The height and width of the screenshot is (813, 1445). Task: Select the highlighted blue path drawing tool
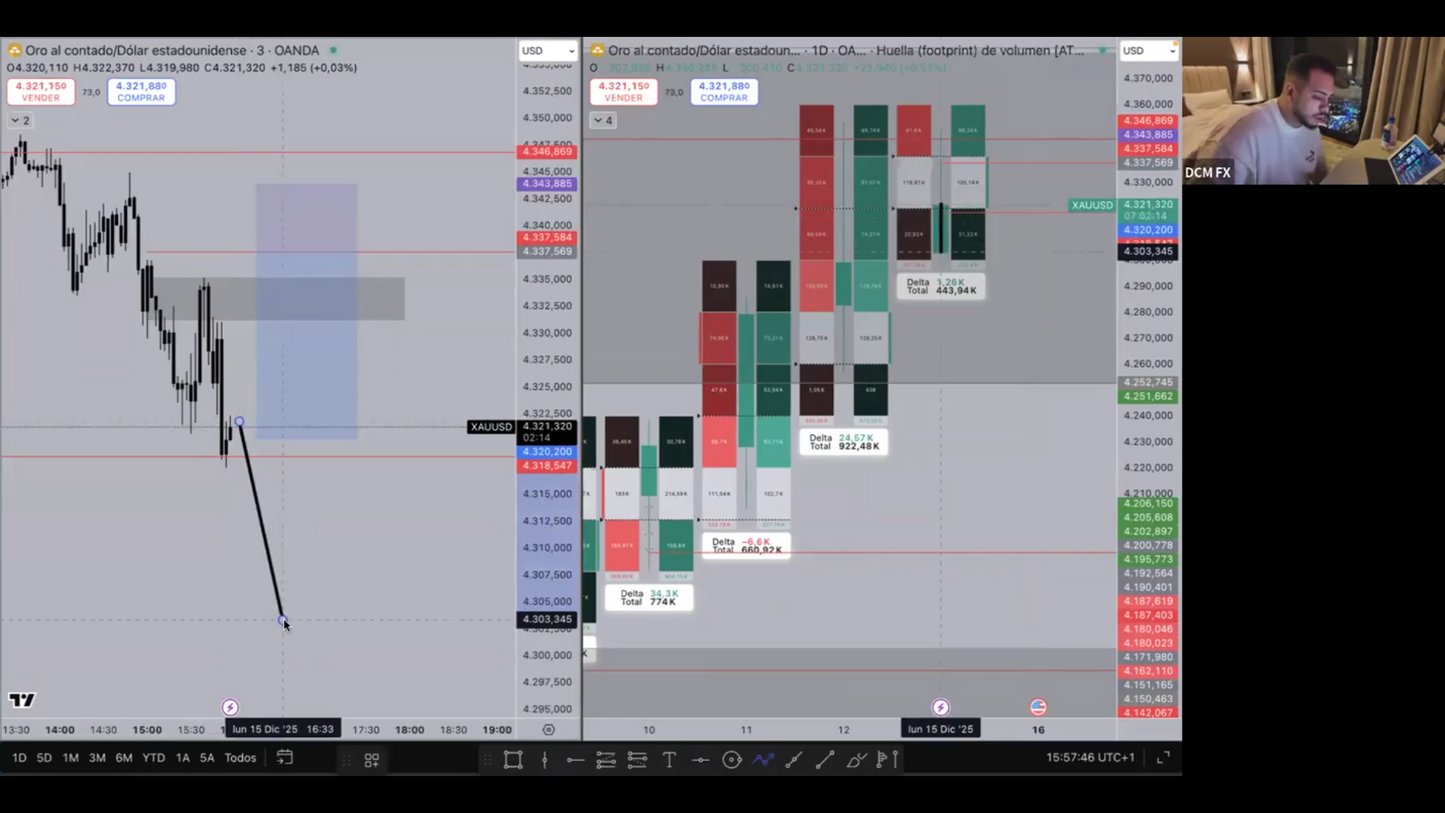(763, 760)
